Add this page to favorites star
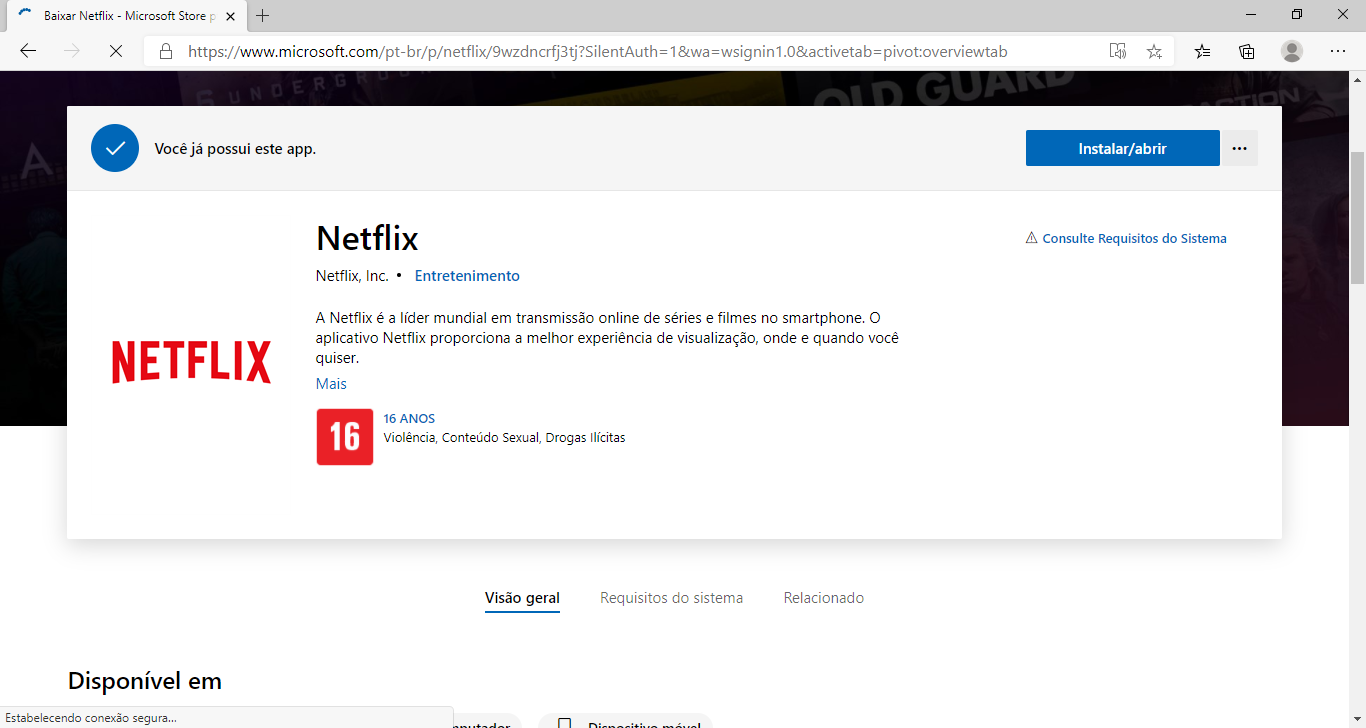Screen dimensions: 1366x728 [1154, 51]
